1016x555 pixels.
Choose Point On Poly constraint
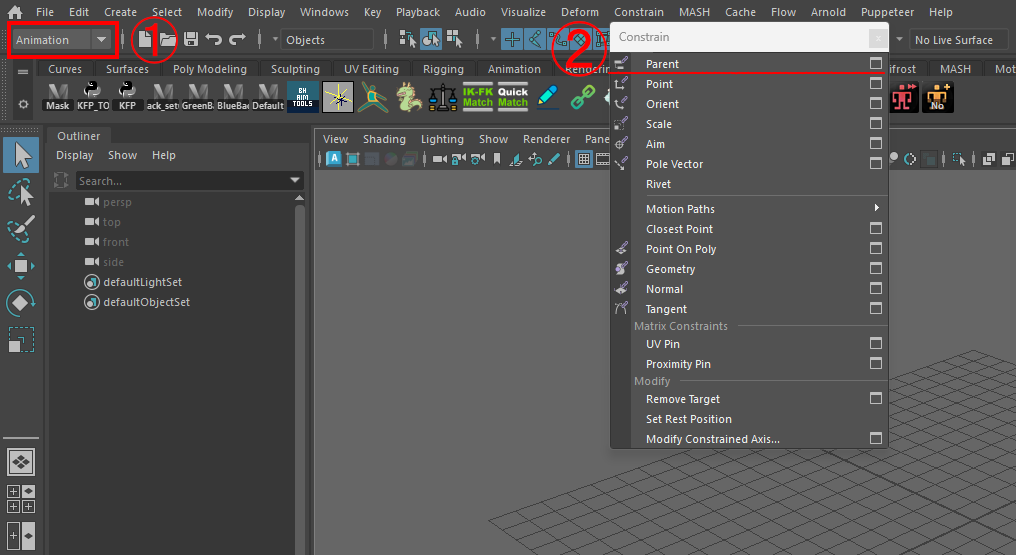[x=681, y=249]
